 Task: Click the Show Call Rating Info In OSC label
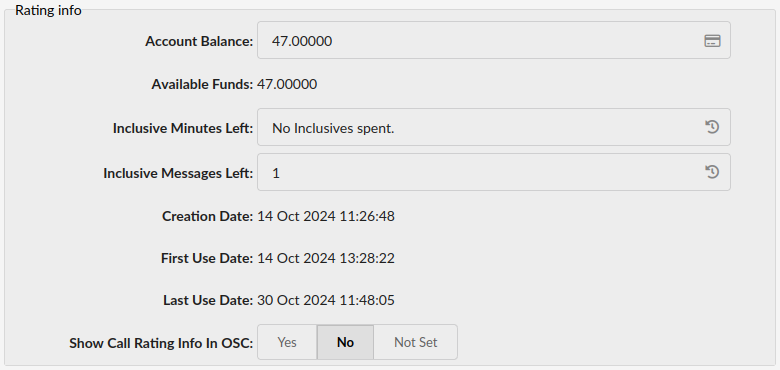click(x=161, y=343)
